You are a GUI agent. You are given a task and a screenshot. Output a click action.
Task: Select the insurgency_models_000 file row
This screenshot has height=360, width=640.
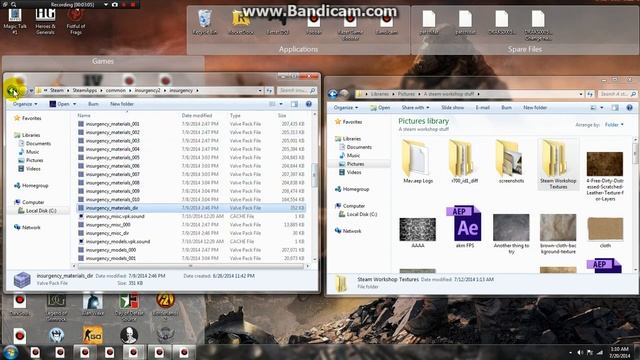point(191,250)
